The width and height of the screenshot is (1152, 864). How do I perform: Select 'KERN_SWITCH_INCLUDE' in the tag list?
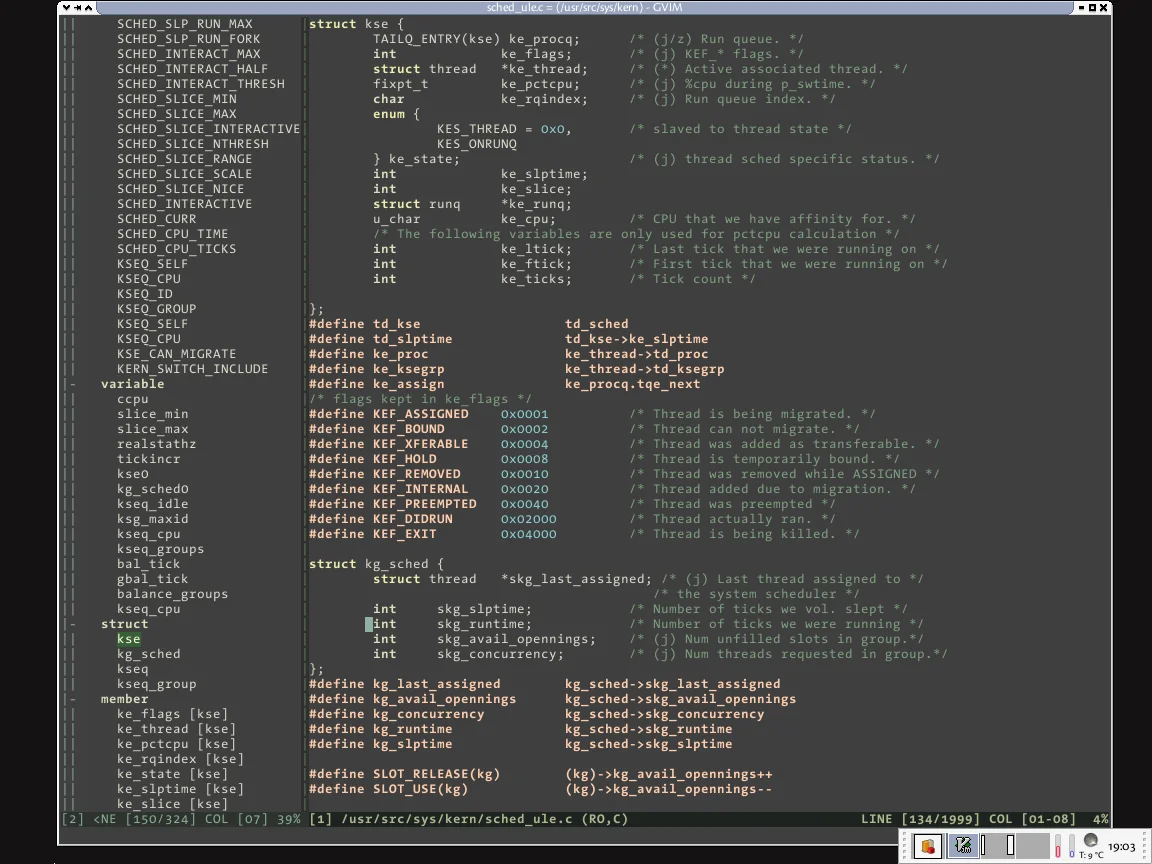coord(192,369)
